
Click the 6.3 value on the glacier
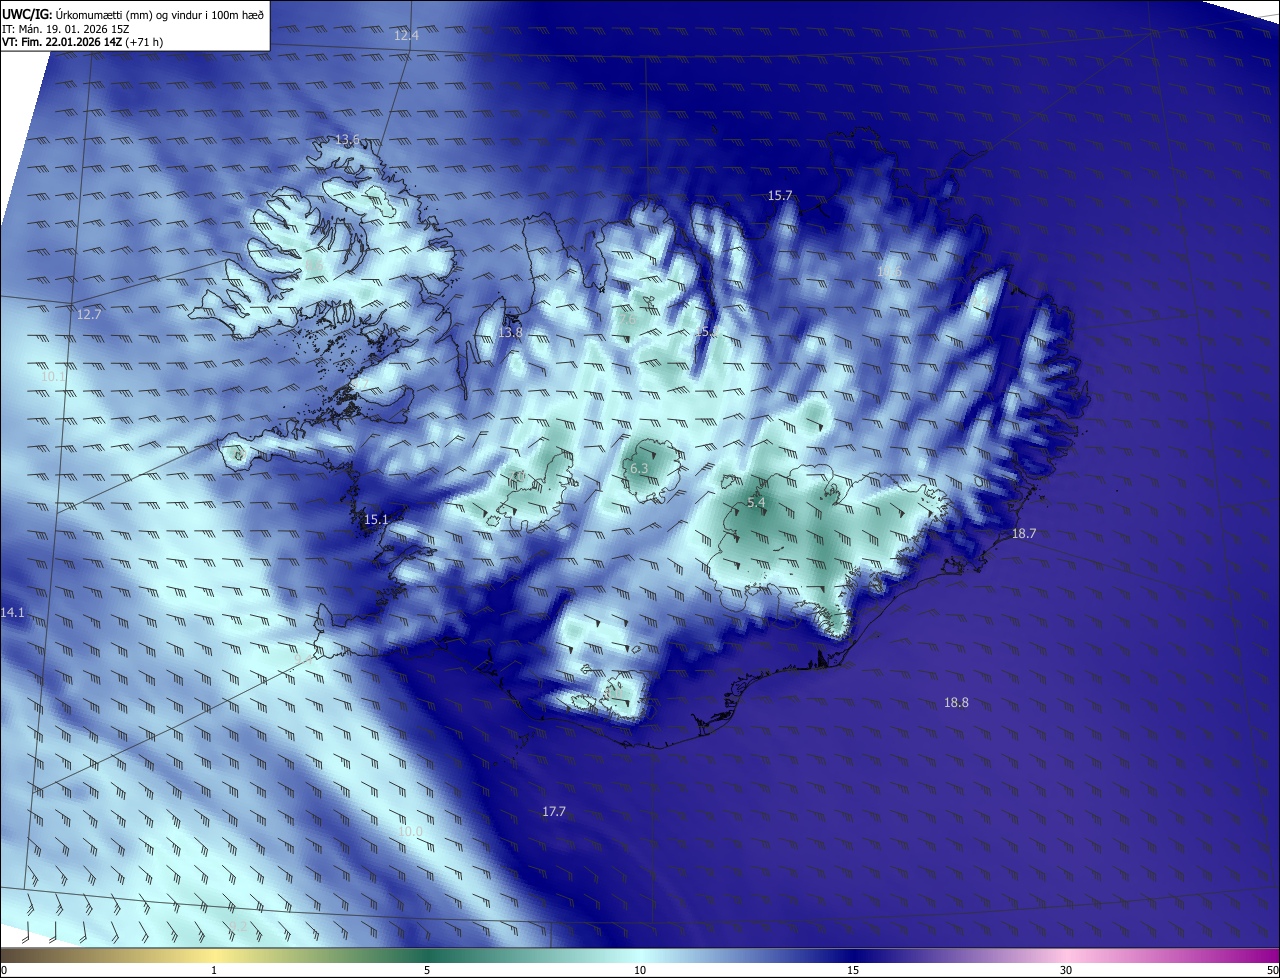pyautogui.click(x=639, y=468)
